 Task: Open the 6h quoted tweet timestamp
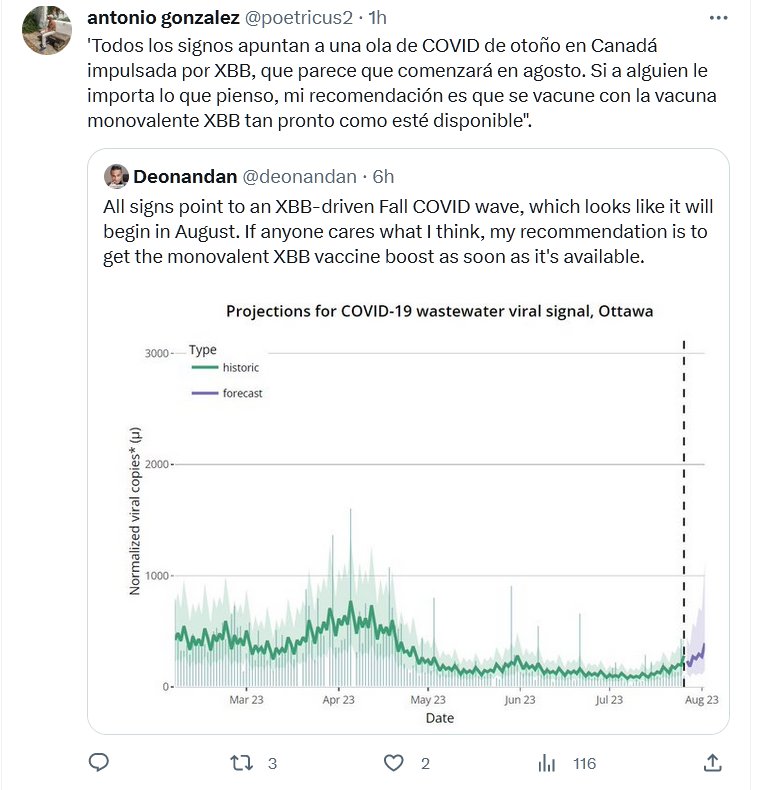[383, 176]
